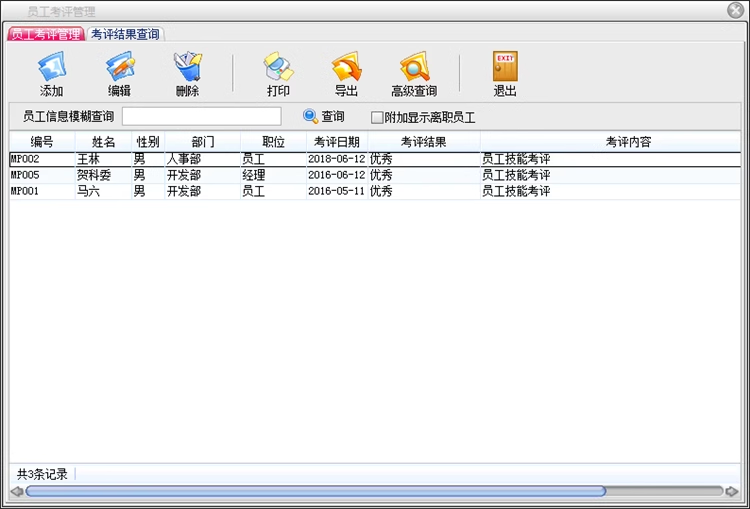Click the 导出 (Export) icon
The width and height of the screenshot is (750, 509).
347,66
